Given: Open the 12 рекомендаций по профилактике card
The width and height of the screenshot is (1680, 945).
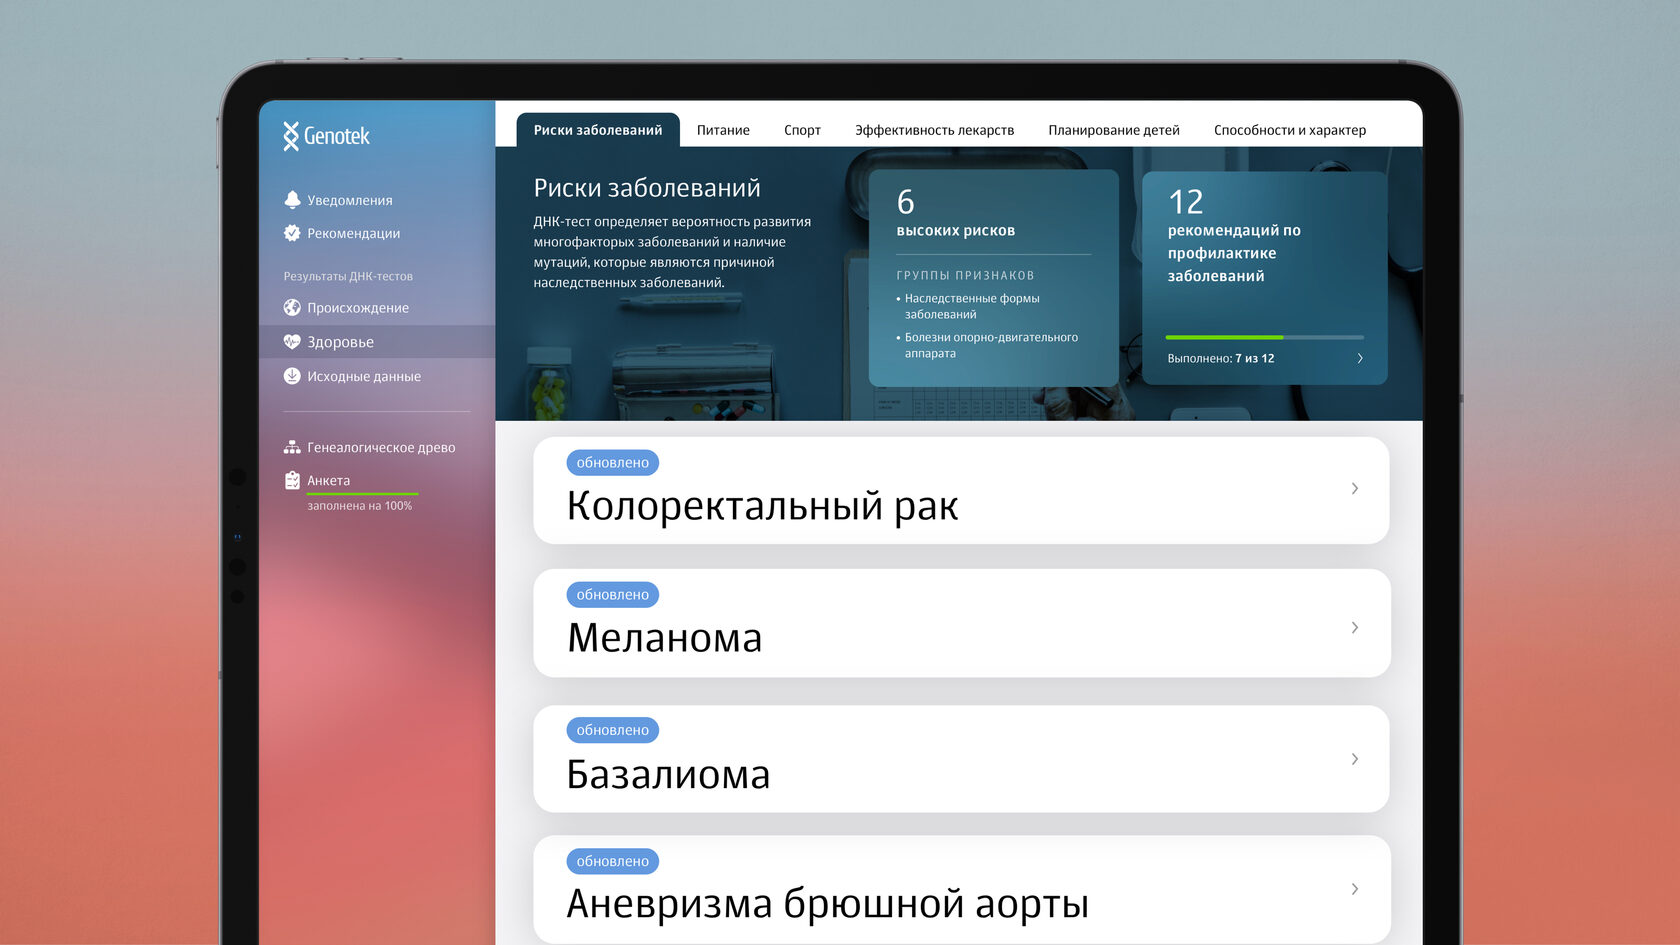Looking at the screenshot, I should click(x=1265, y=278).
